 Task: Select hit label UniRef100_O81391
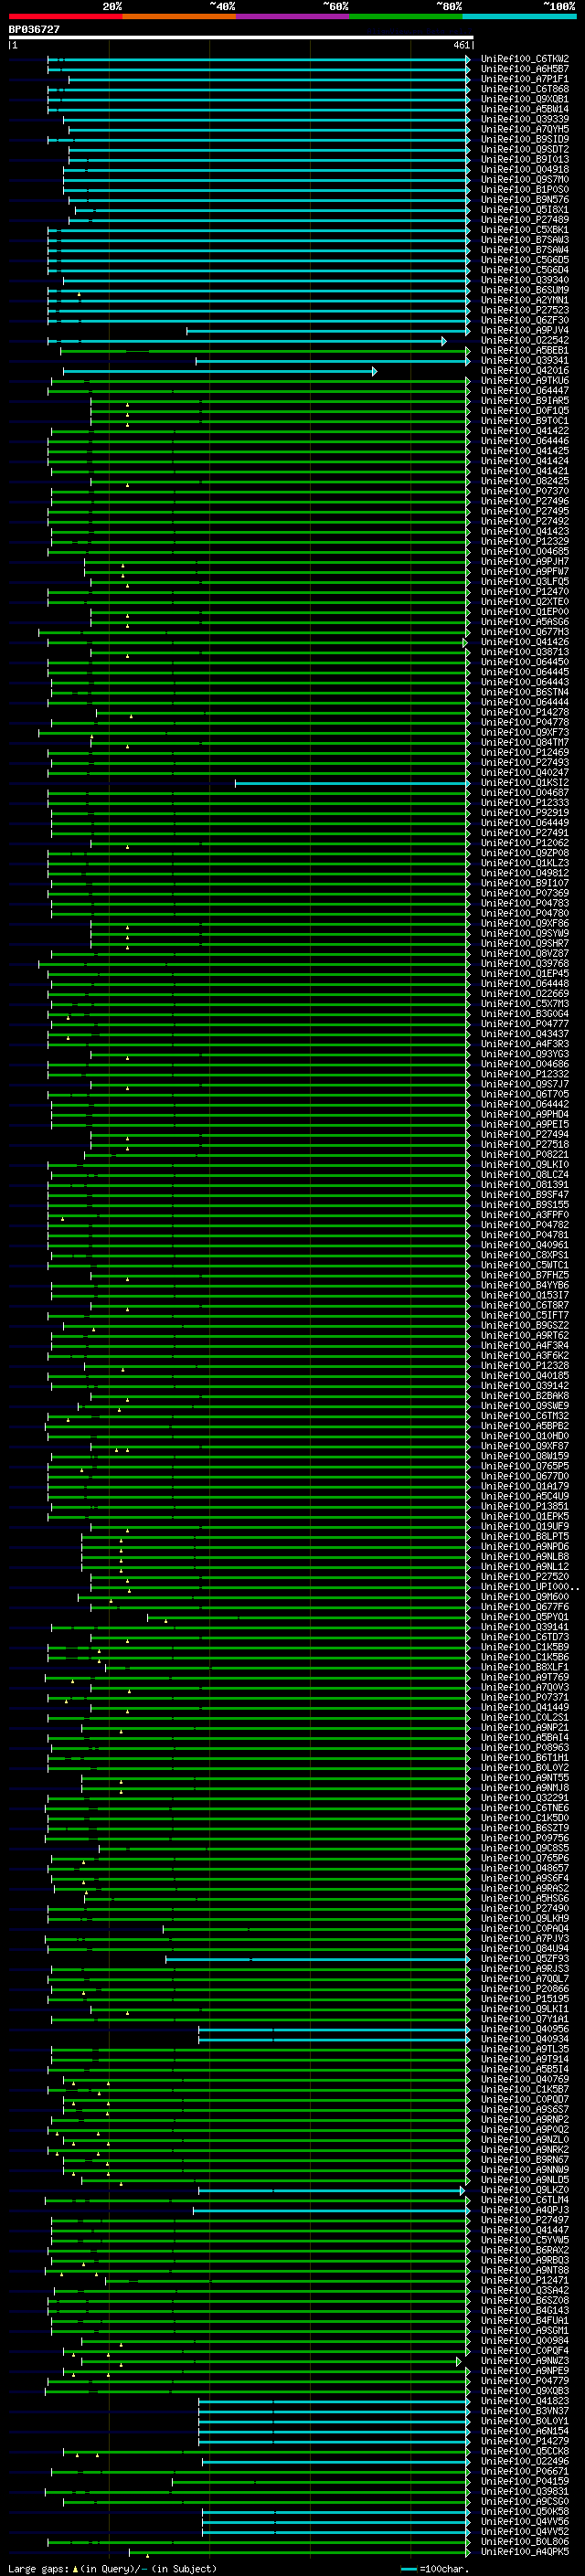pos(524,1185)
